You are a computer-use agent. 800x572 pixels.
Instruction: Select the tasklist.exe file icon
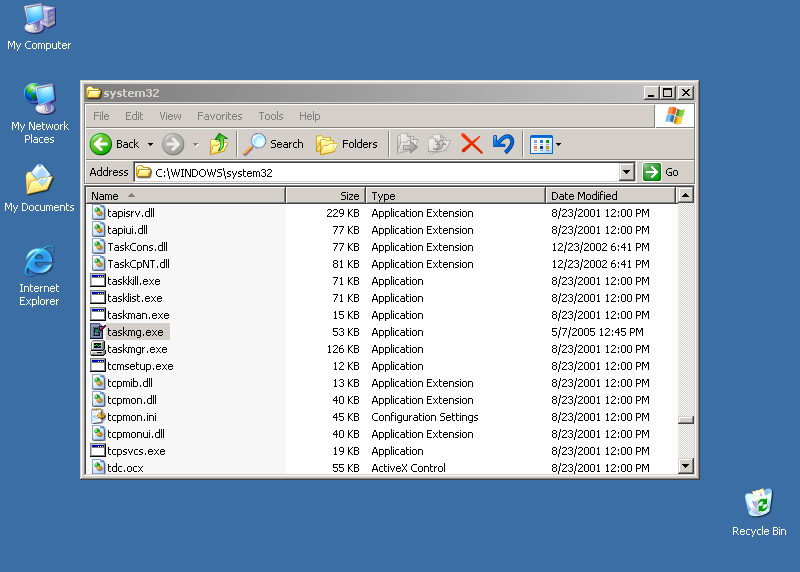click(x=98, y=297)
